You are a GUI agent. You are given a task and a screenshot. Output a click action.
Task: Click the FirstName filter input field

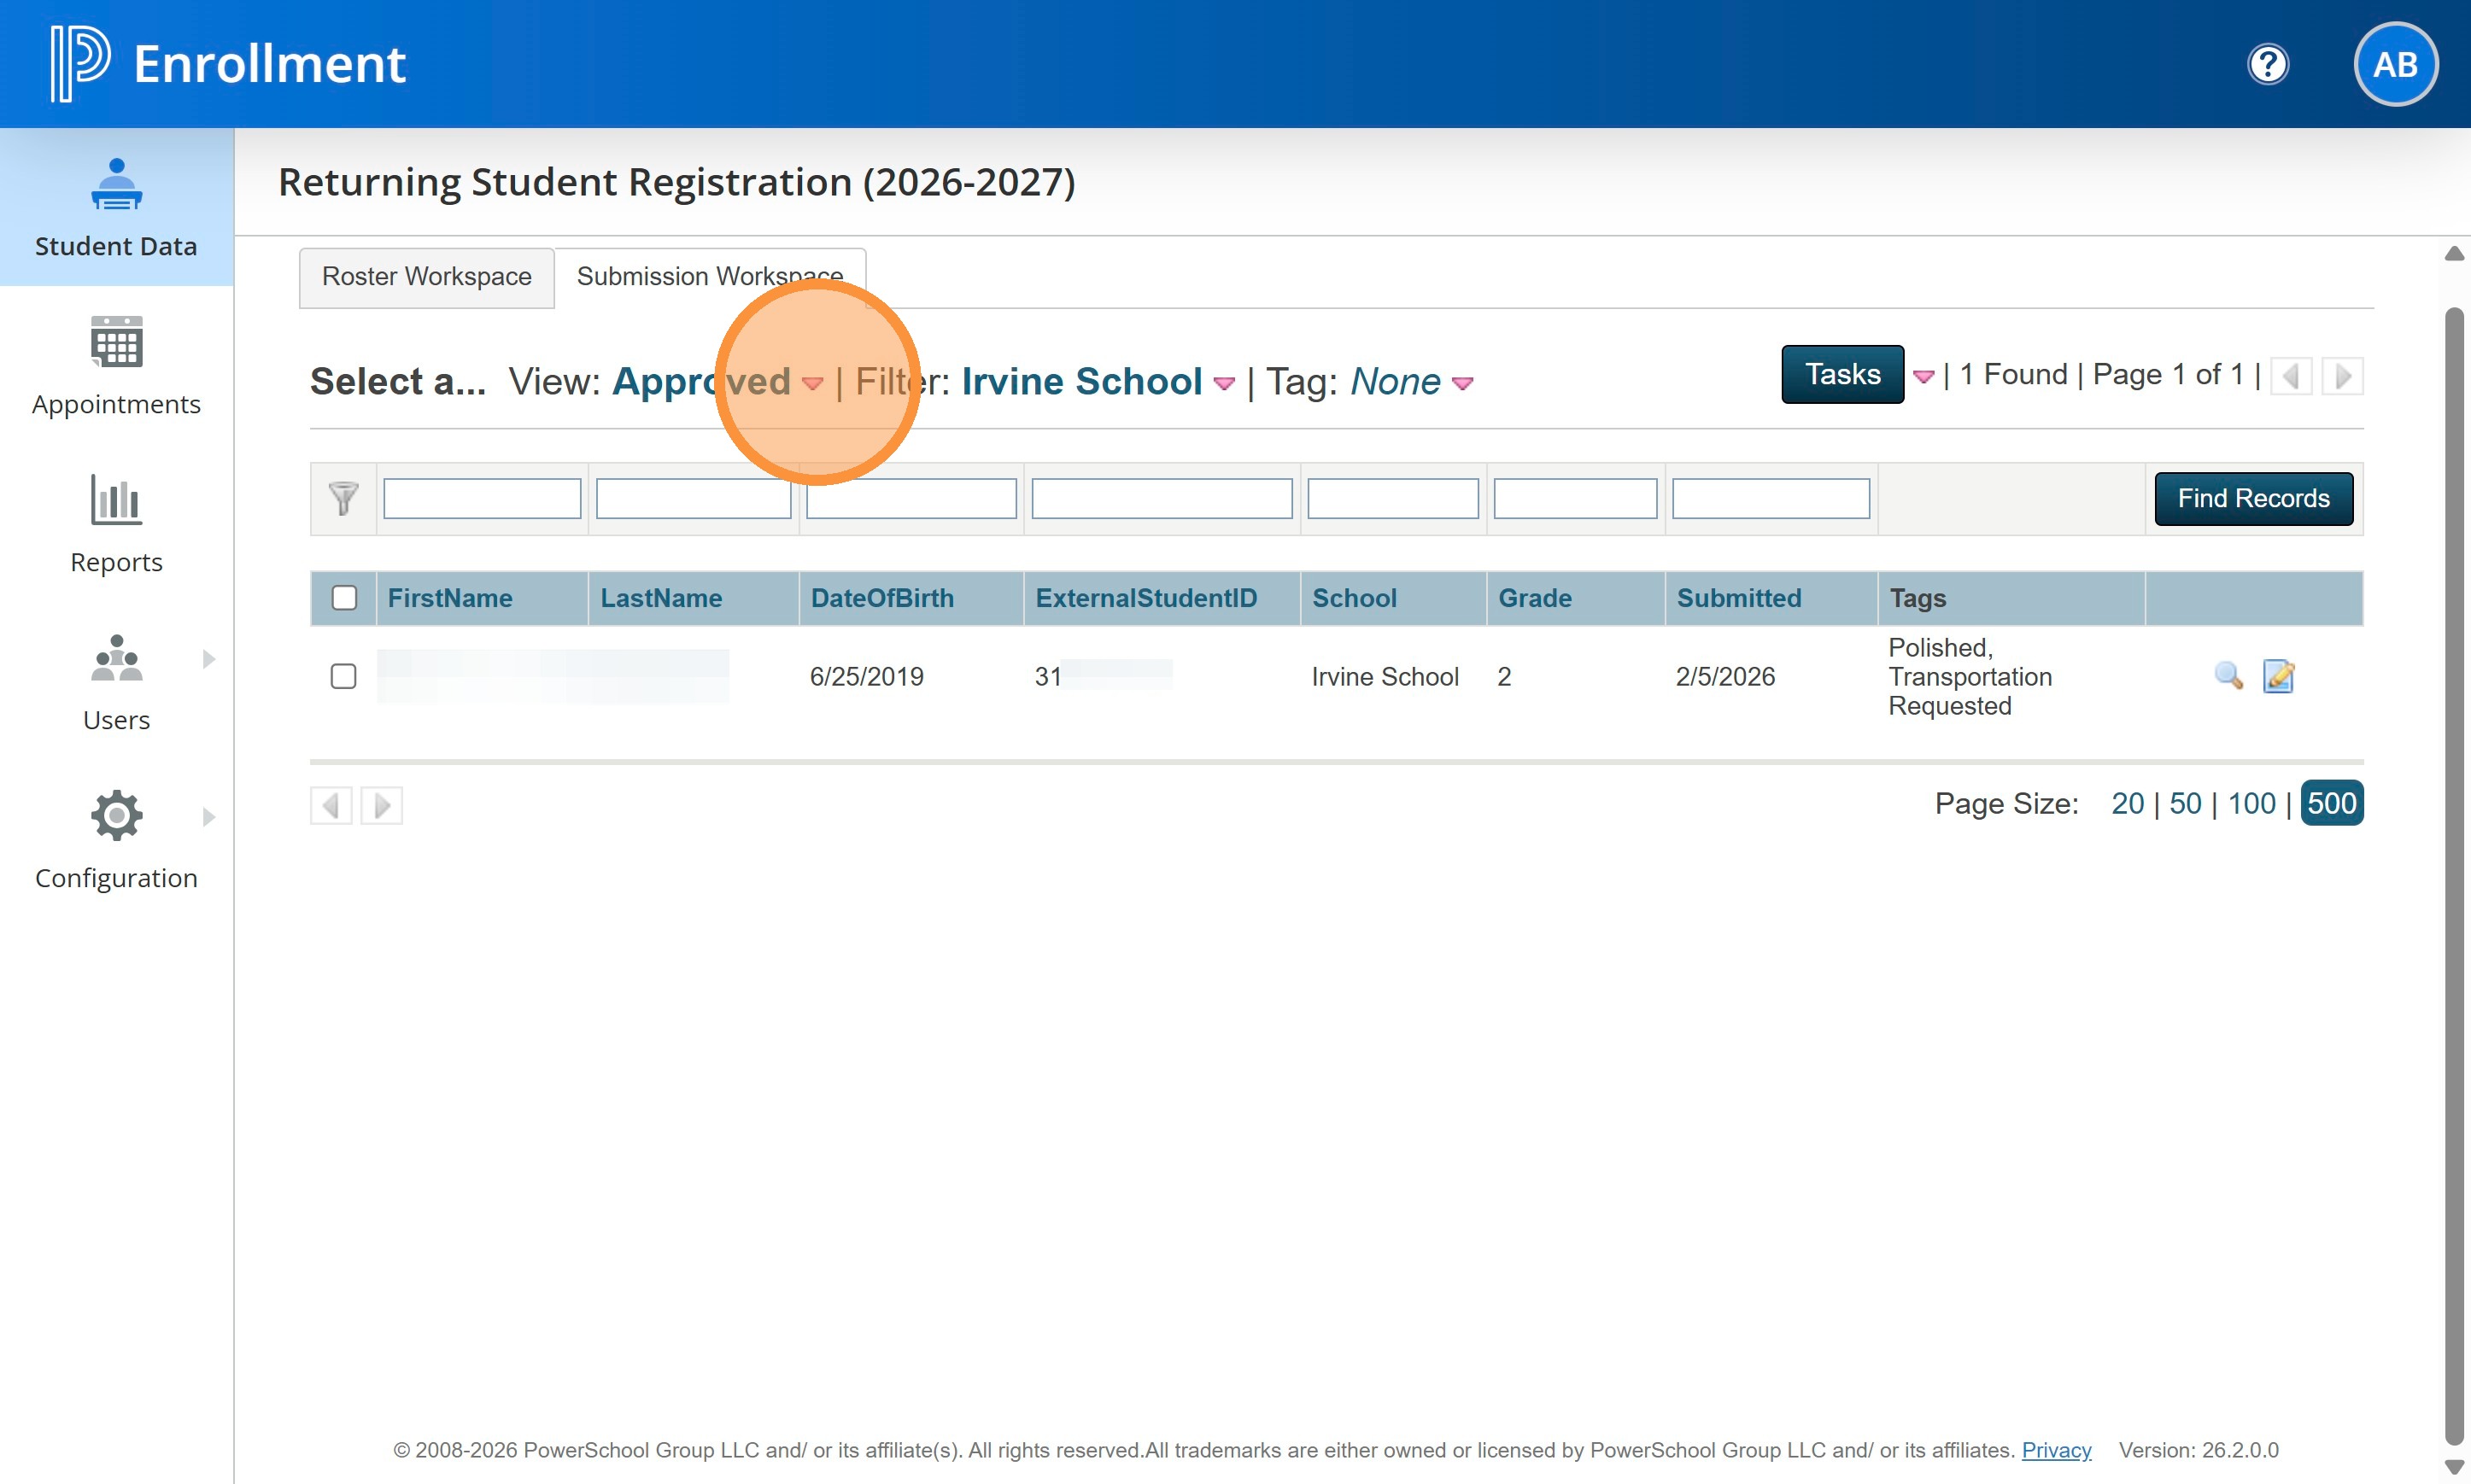[x=482, y=498]
